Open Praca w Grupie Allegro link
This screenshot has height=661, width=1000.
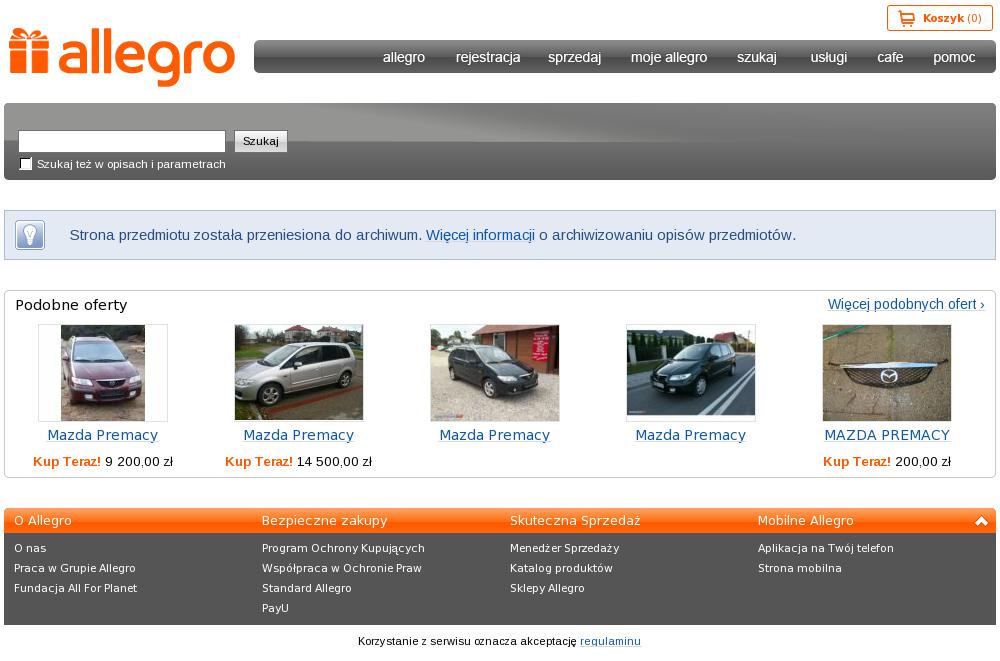point(75,568)
